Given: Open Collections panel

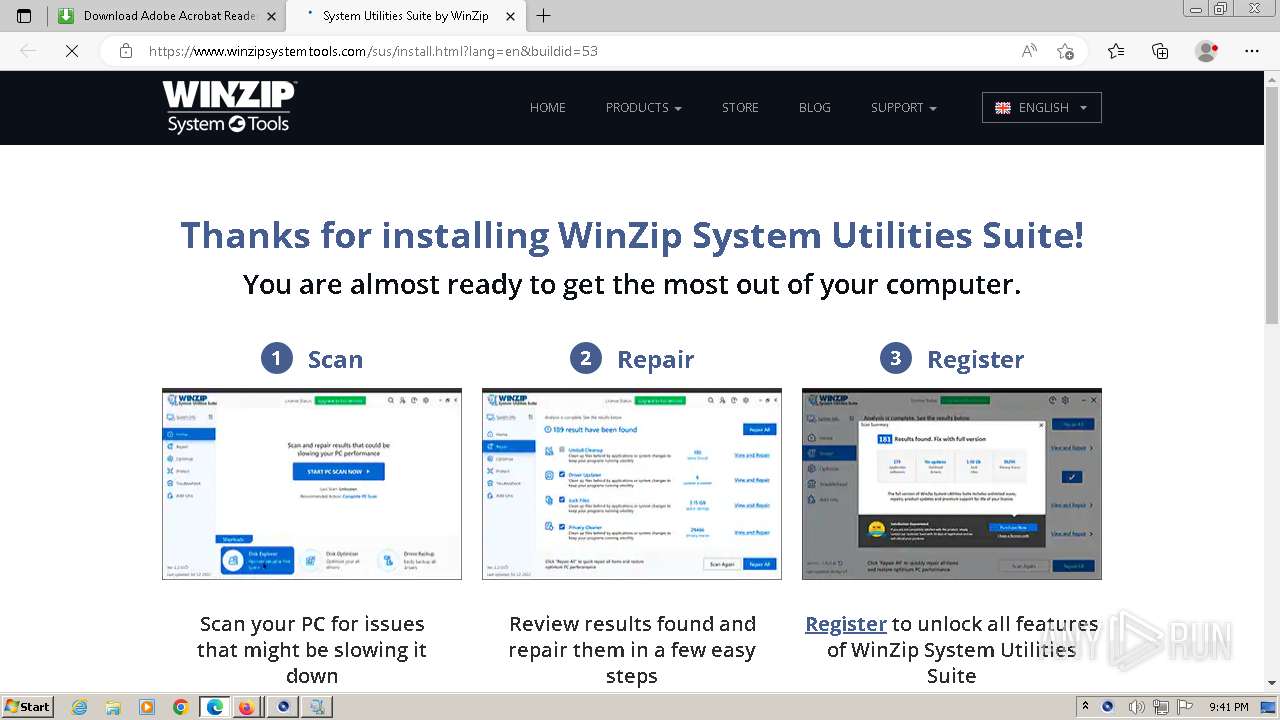Looking at the screenshot, I should (x=1160, y=51).
